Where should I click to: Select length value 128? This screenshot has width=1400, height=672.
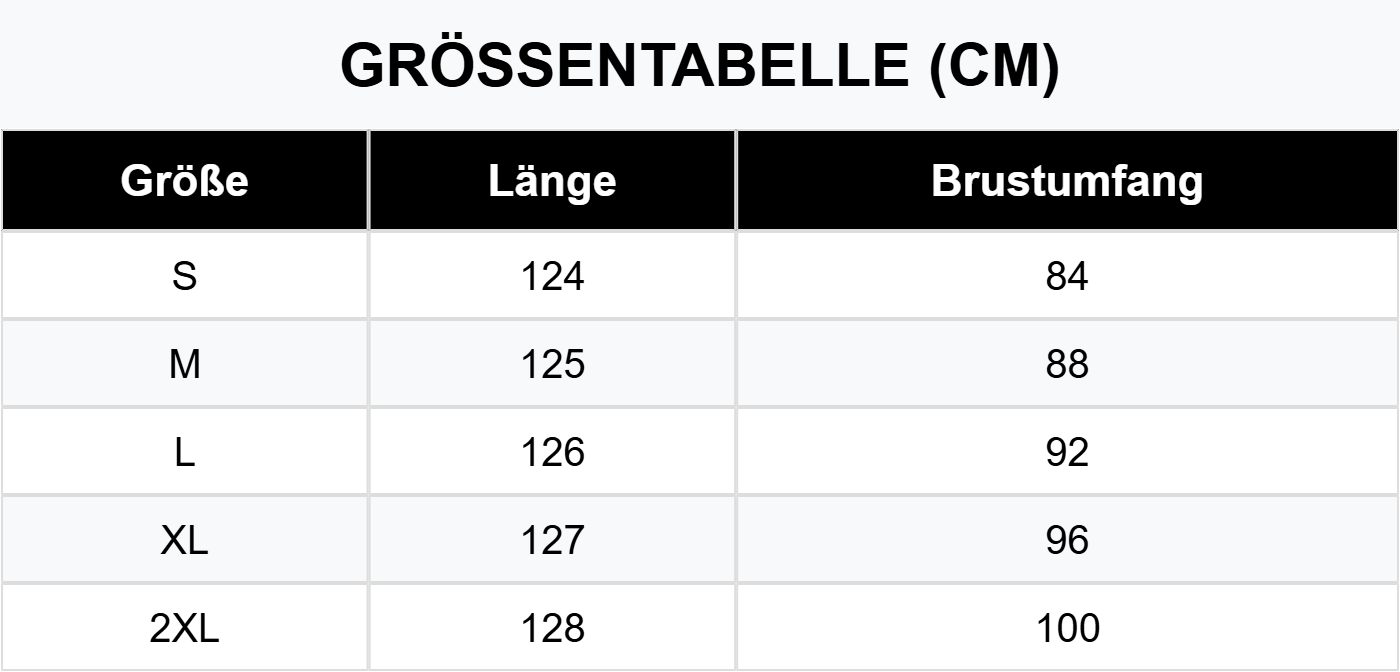tap(552, 628)
